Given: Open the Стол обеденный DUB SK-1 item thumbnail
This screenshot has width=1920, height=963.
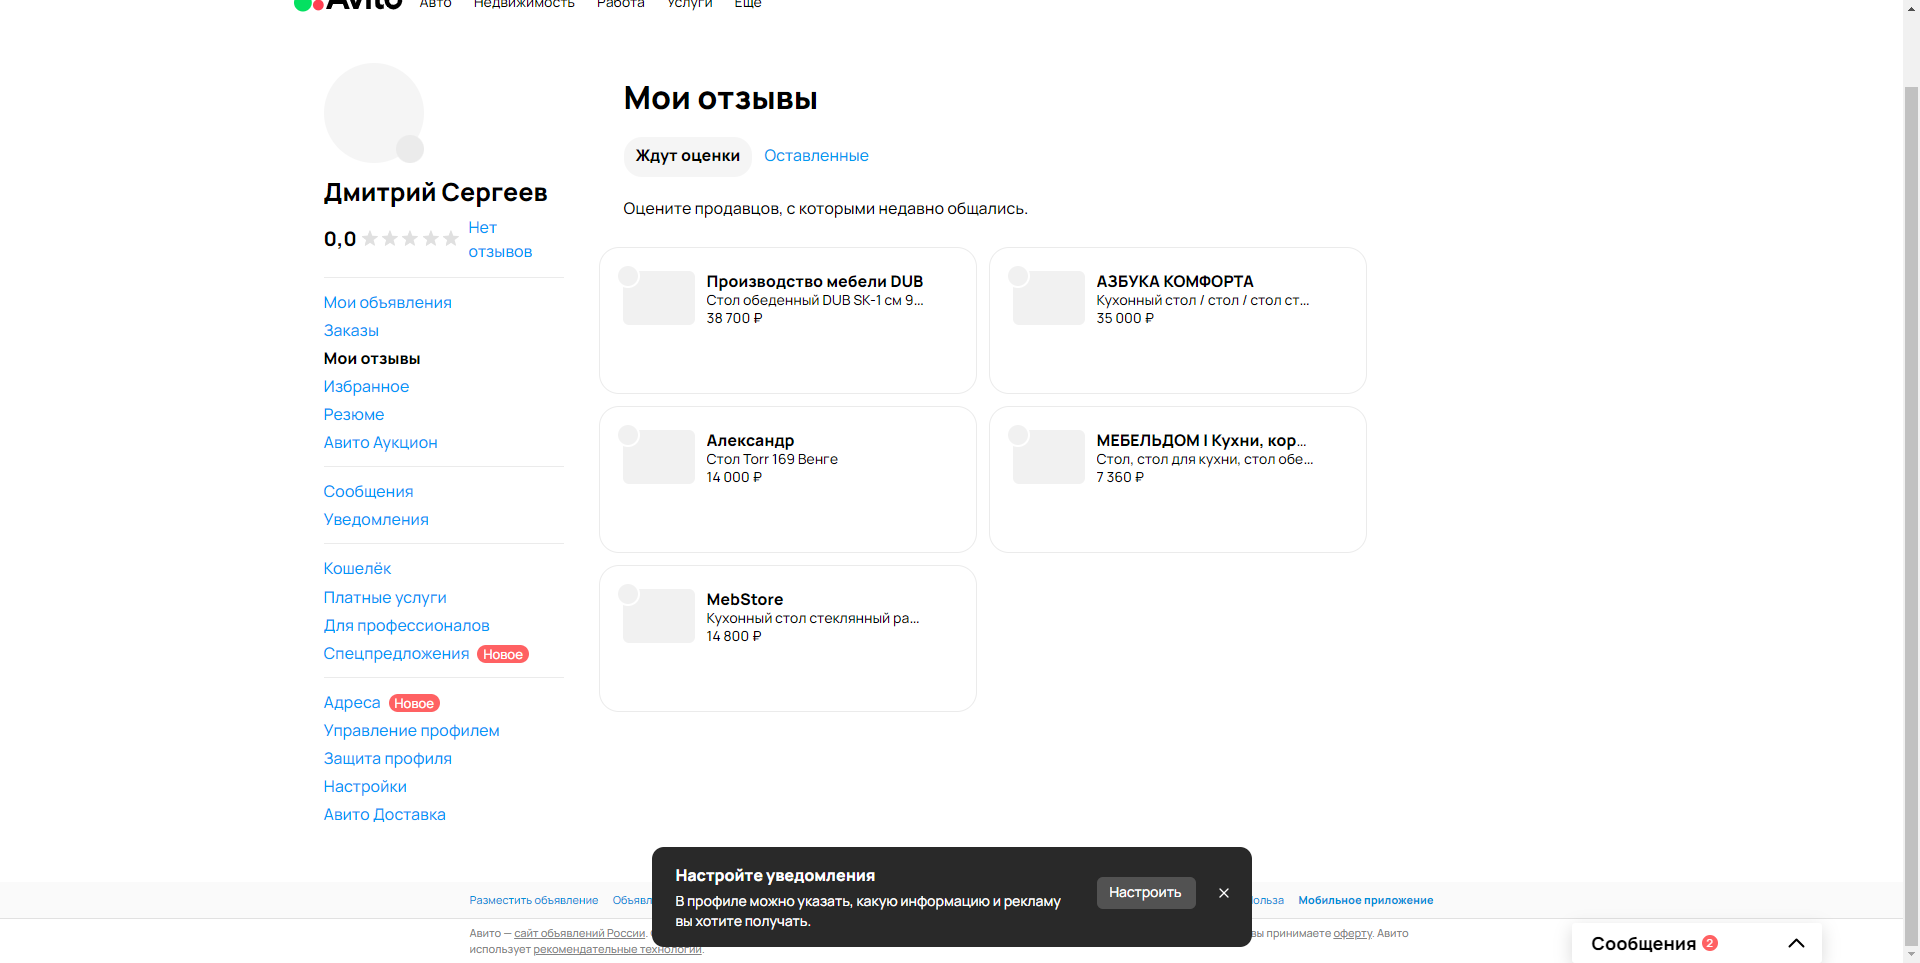Looking at the screenshot, I should (x=659, y=298).
